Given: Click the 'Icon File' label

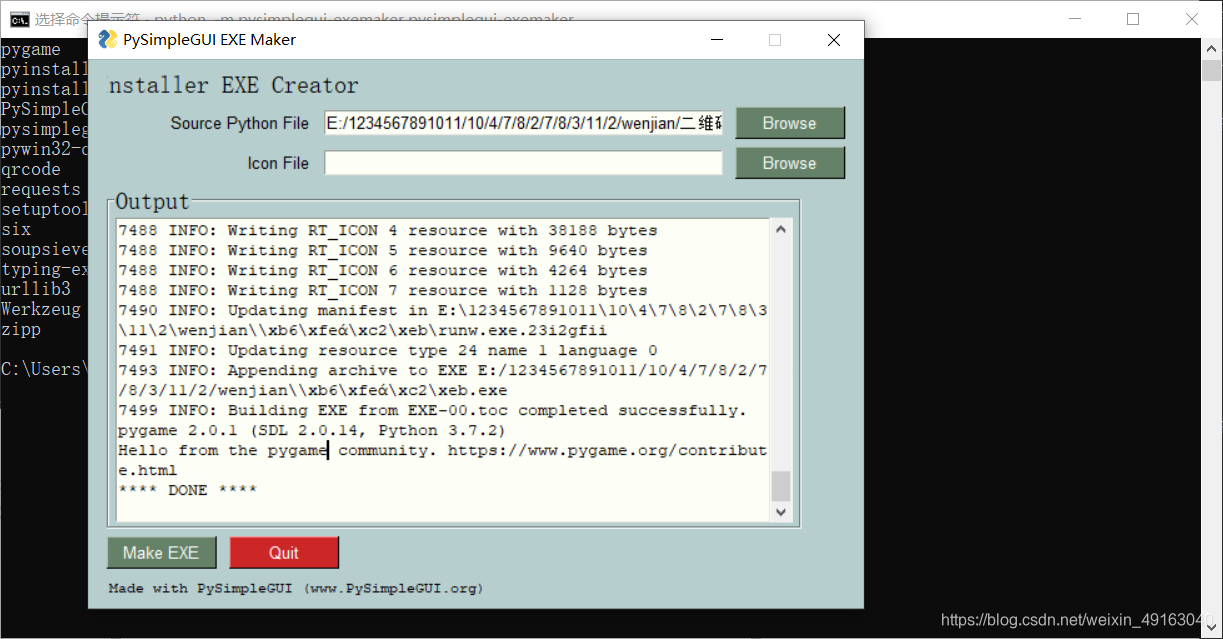Looking at the screenshot, I should coord(278,163).
